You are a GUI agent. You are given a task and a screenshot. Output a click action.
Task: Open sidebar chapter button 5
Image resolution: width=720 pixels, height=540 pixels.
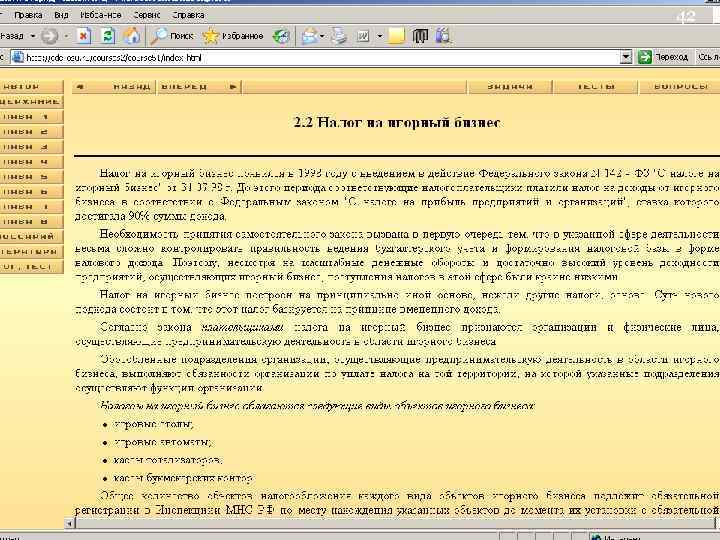coord(31,177)
